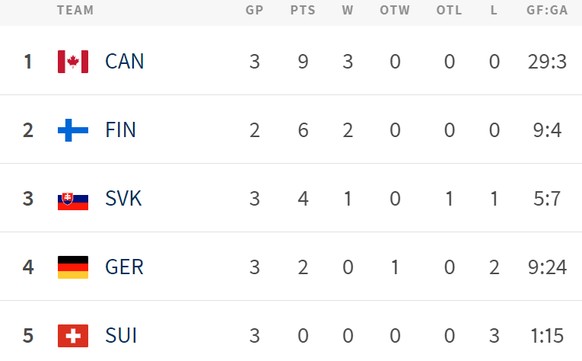The image size is (582, 361).
Task: Select Canada's 29:3 goal difference cell
Action: point(547,61)
